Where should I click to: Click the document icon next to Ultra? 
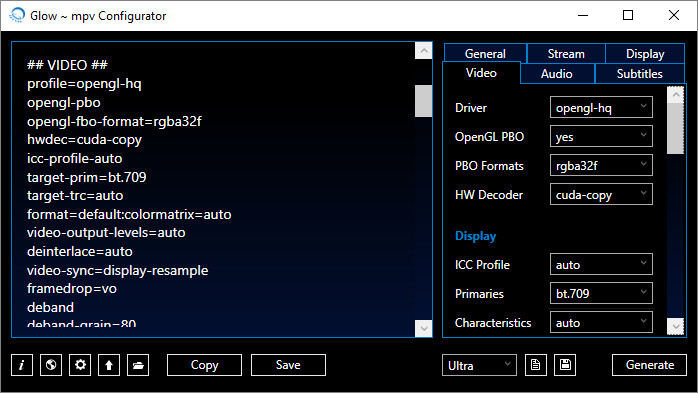click(536, 365)
